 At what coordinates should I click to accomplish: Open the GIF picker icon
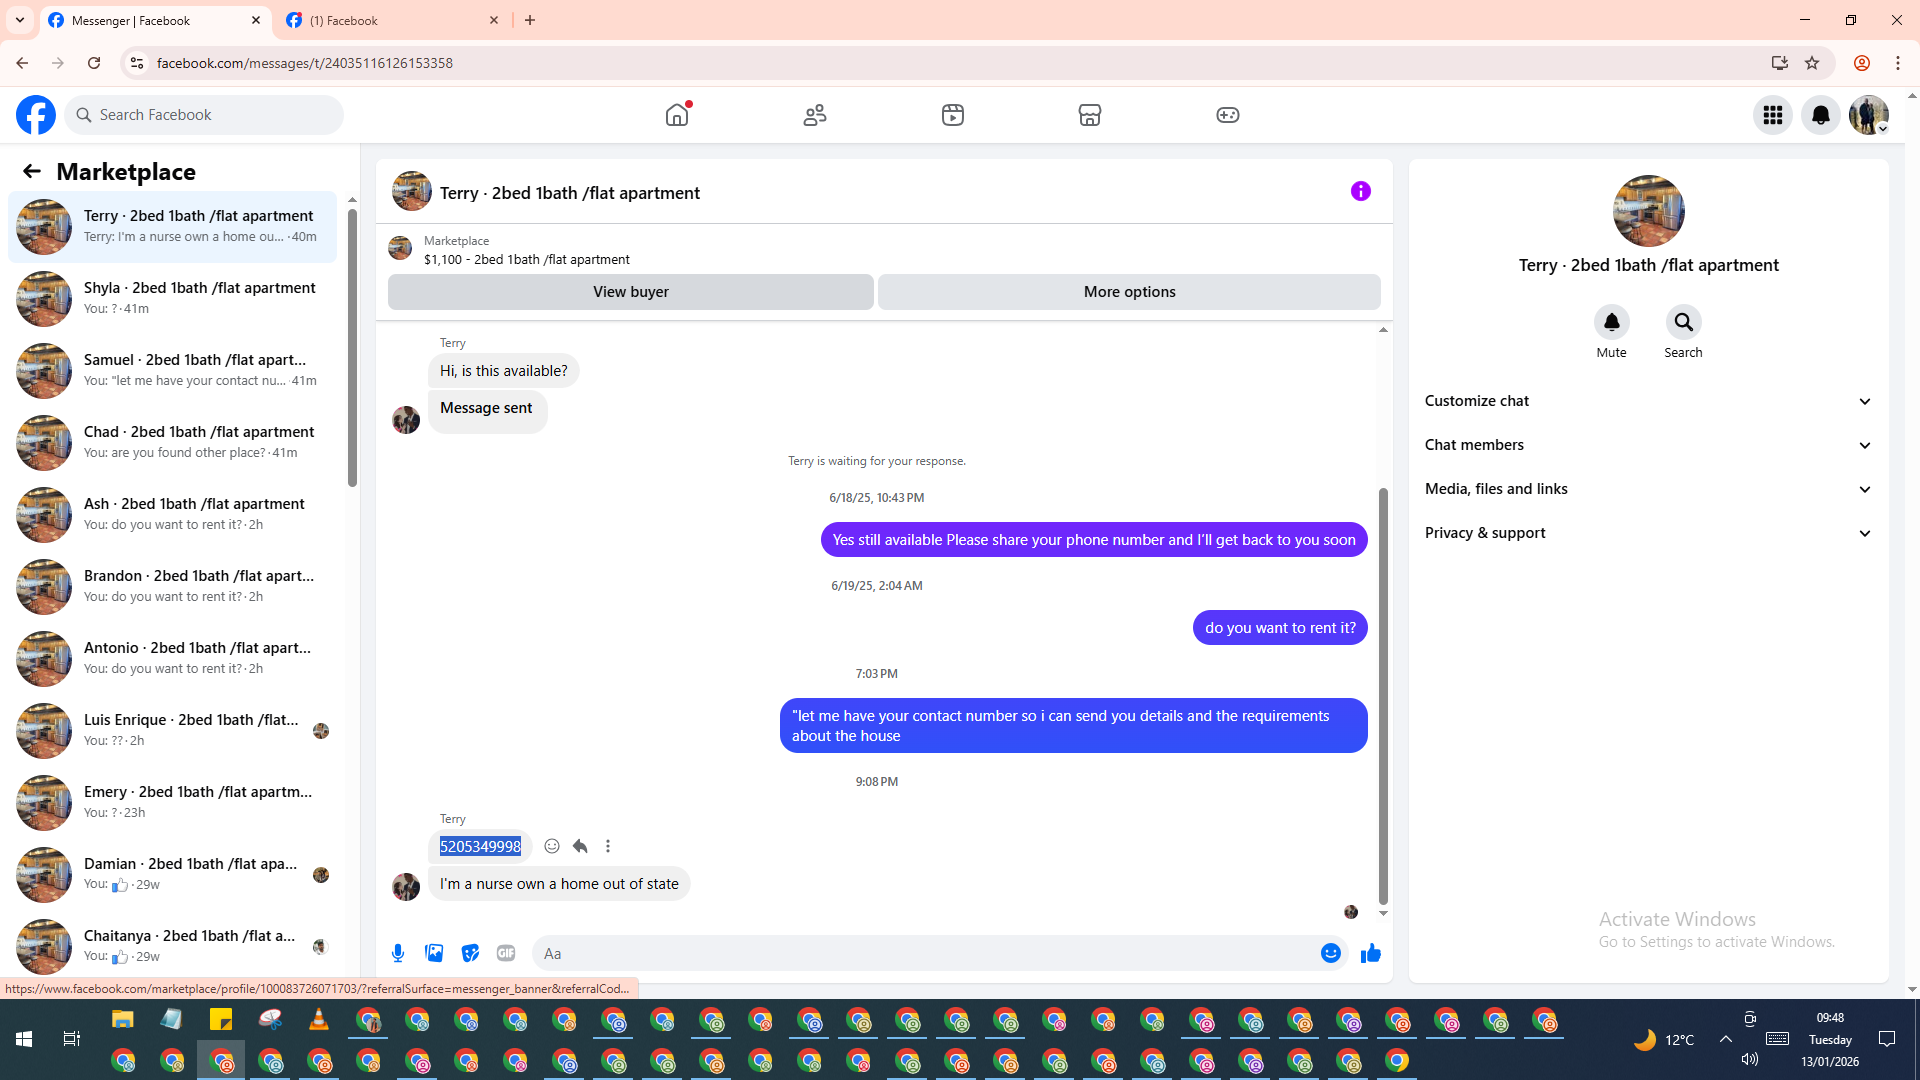506,953
